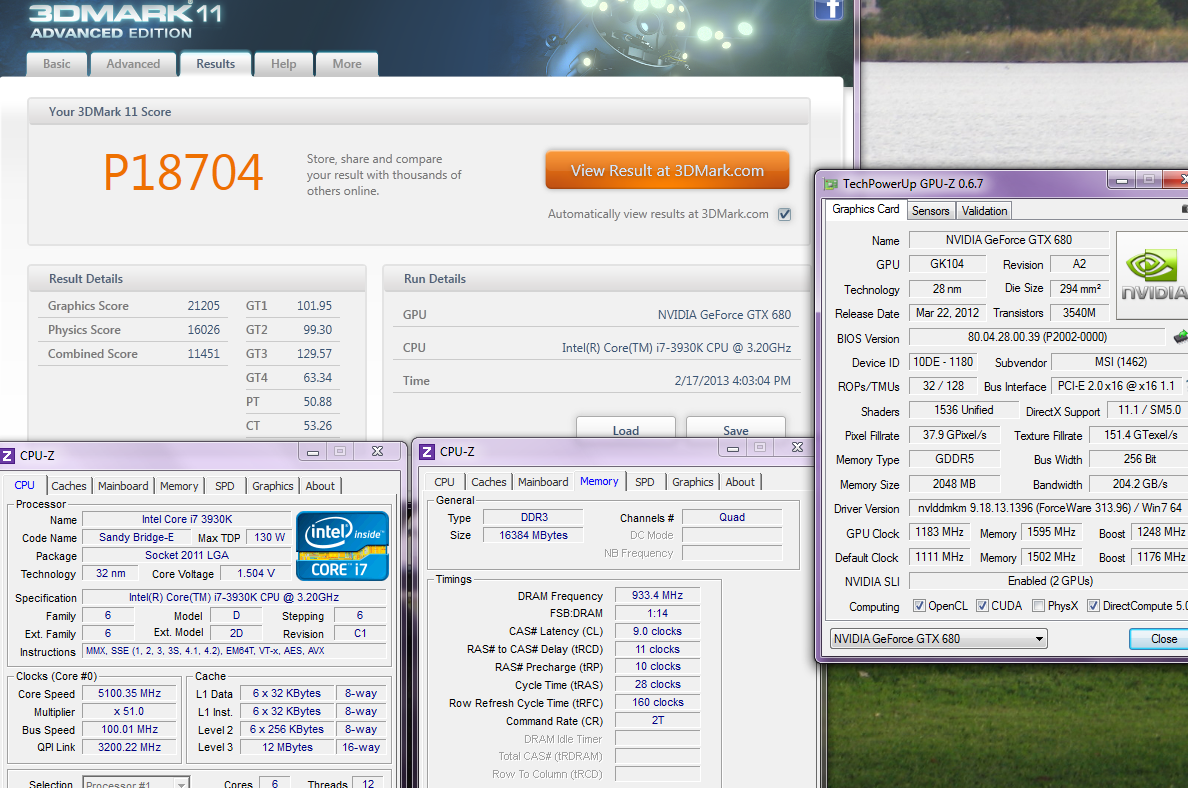Open the Help tab in 3DMark

283,64
